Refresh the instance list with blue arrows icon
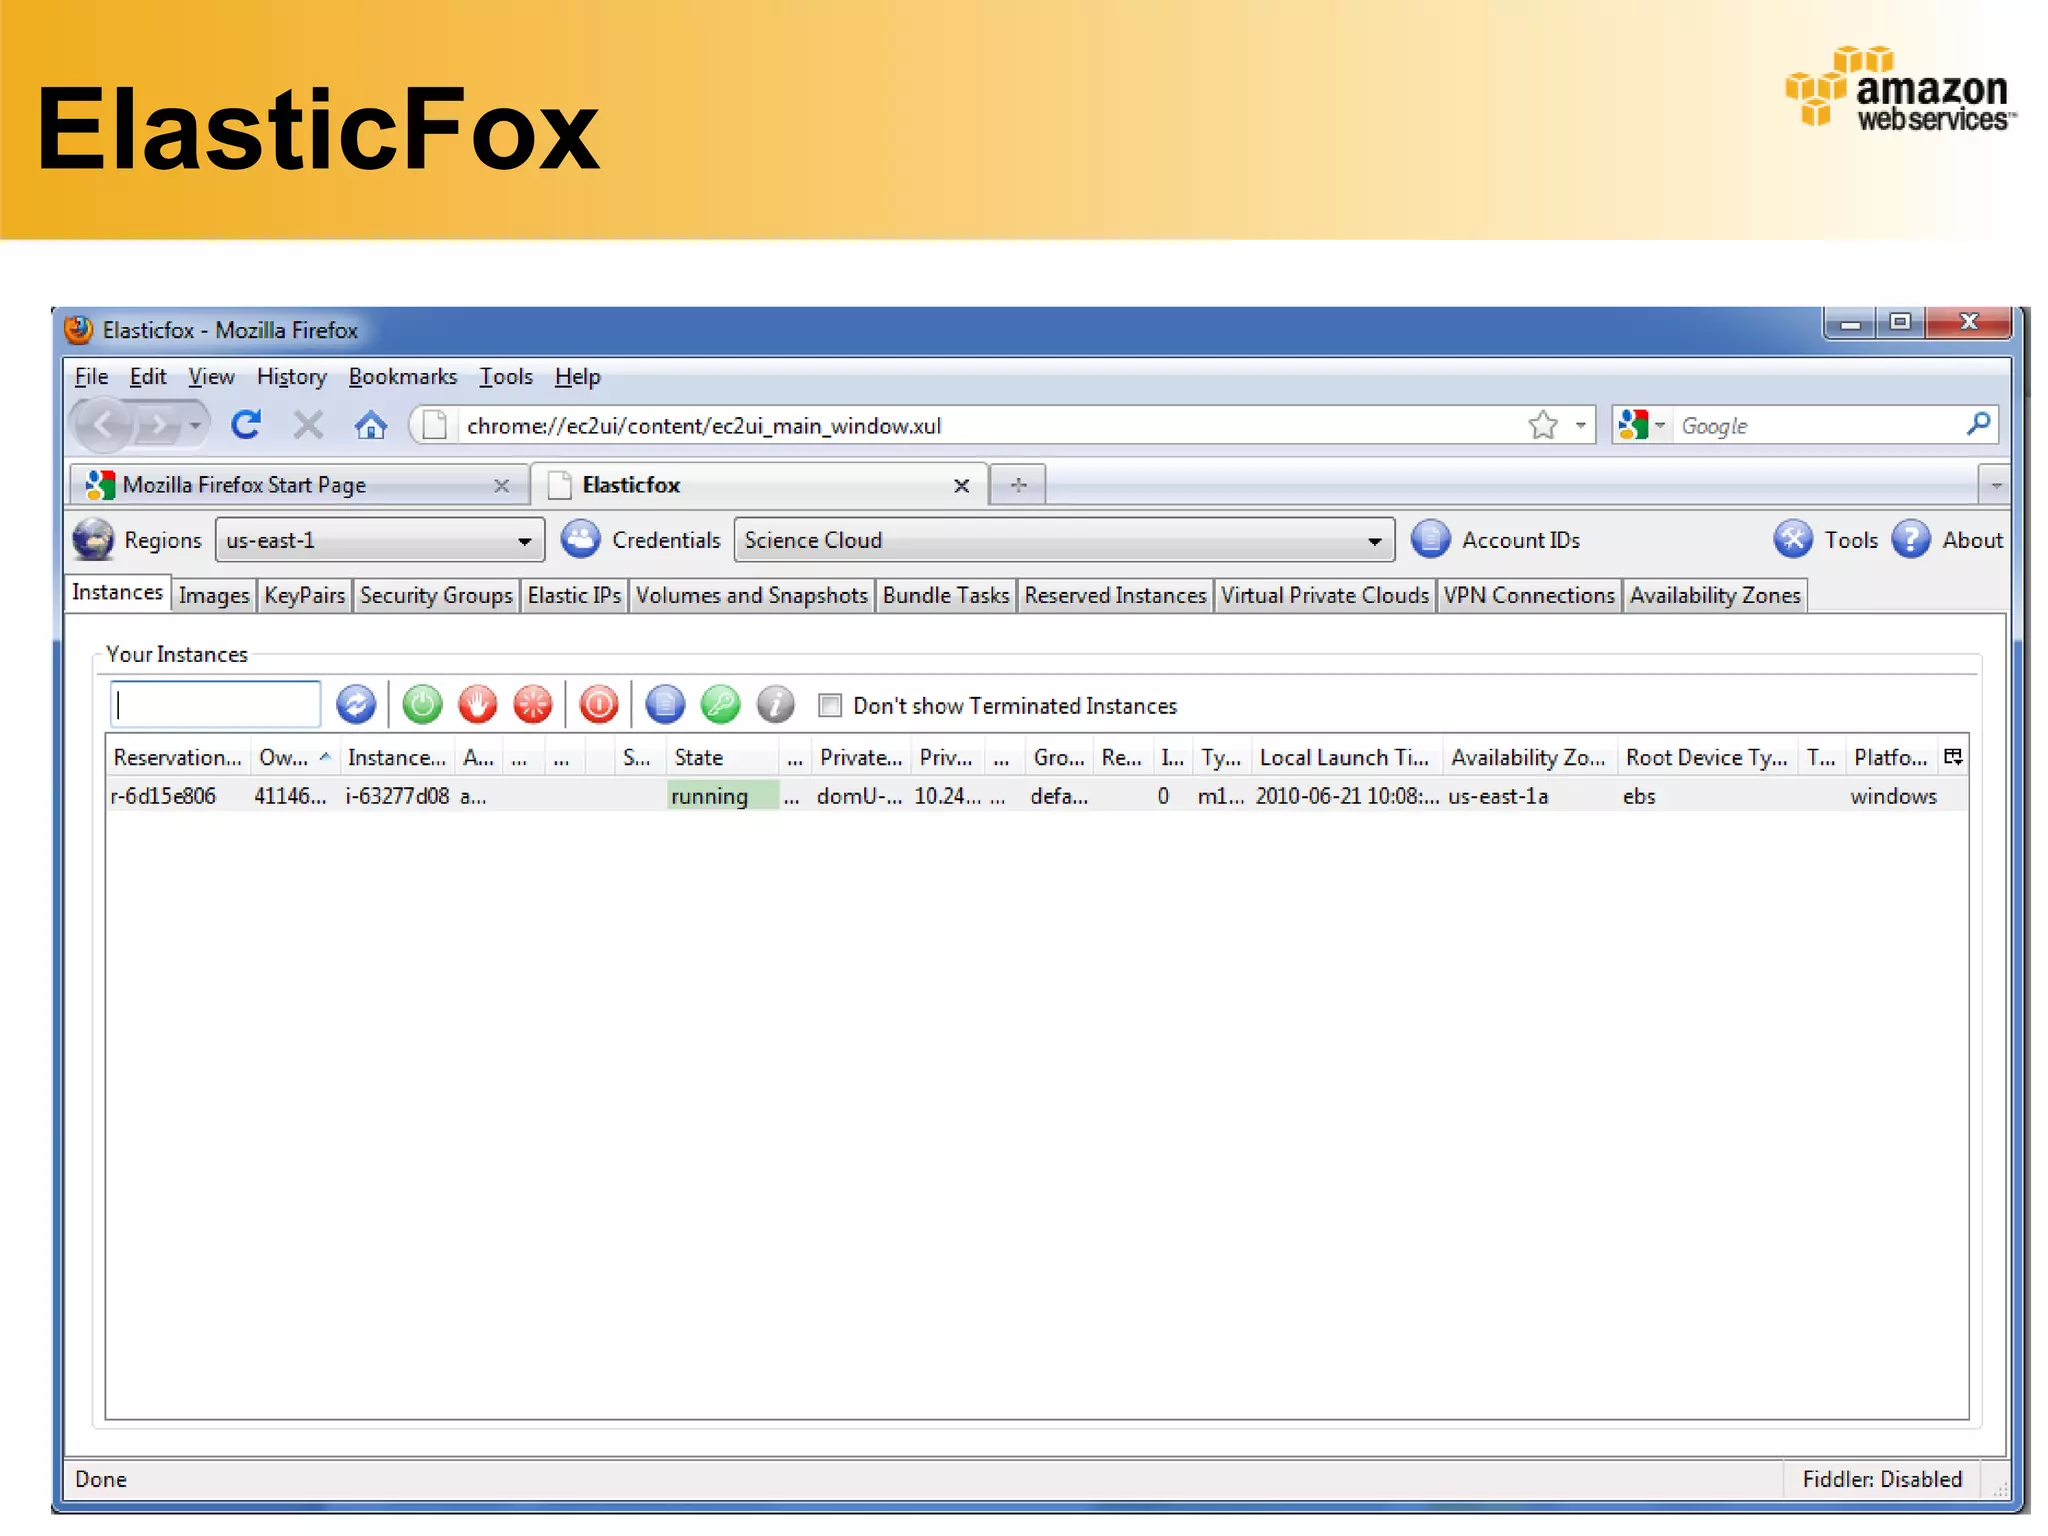Viewport: 2048px width, 1536px height. (x=355, y=705)
